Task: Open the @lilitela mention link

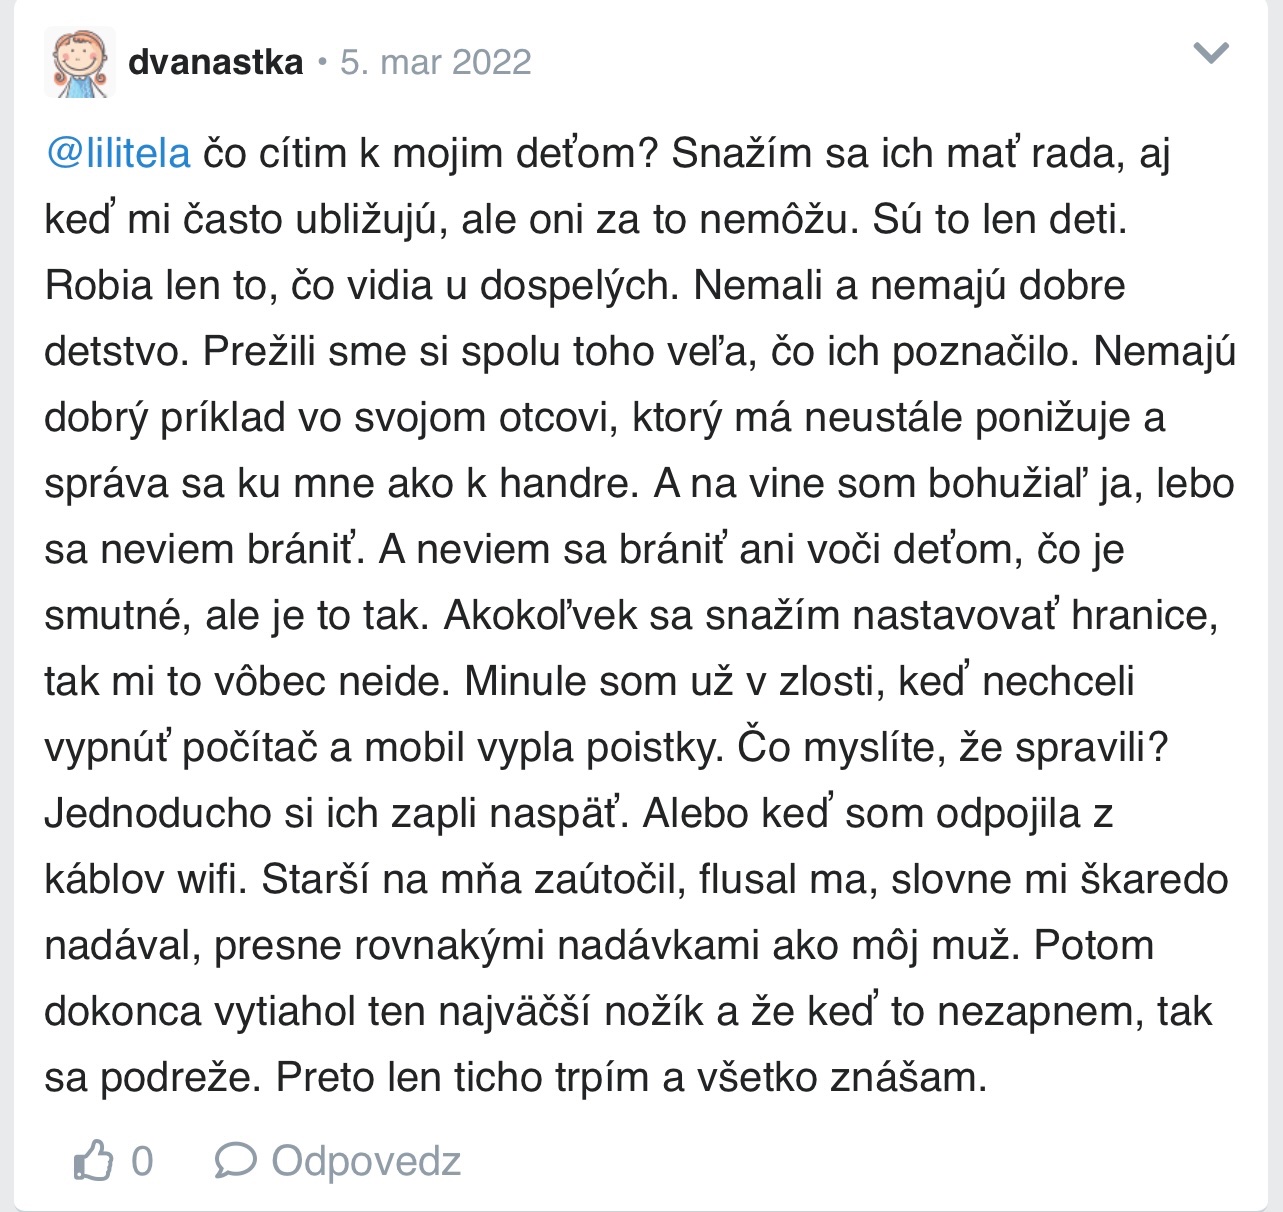Action: [118, 154]
